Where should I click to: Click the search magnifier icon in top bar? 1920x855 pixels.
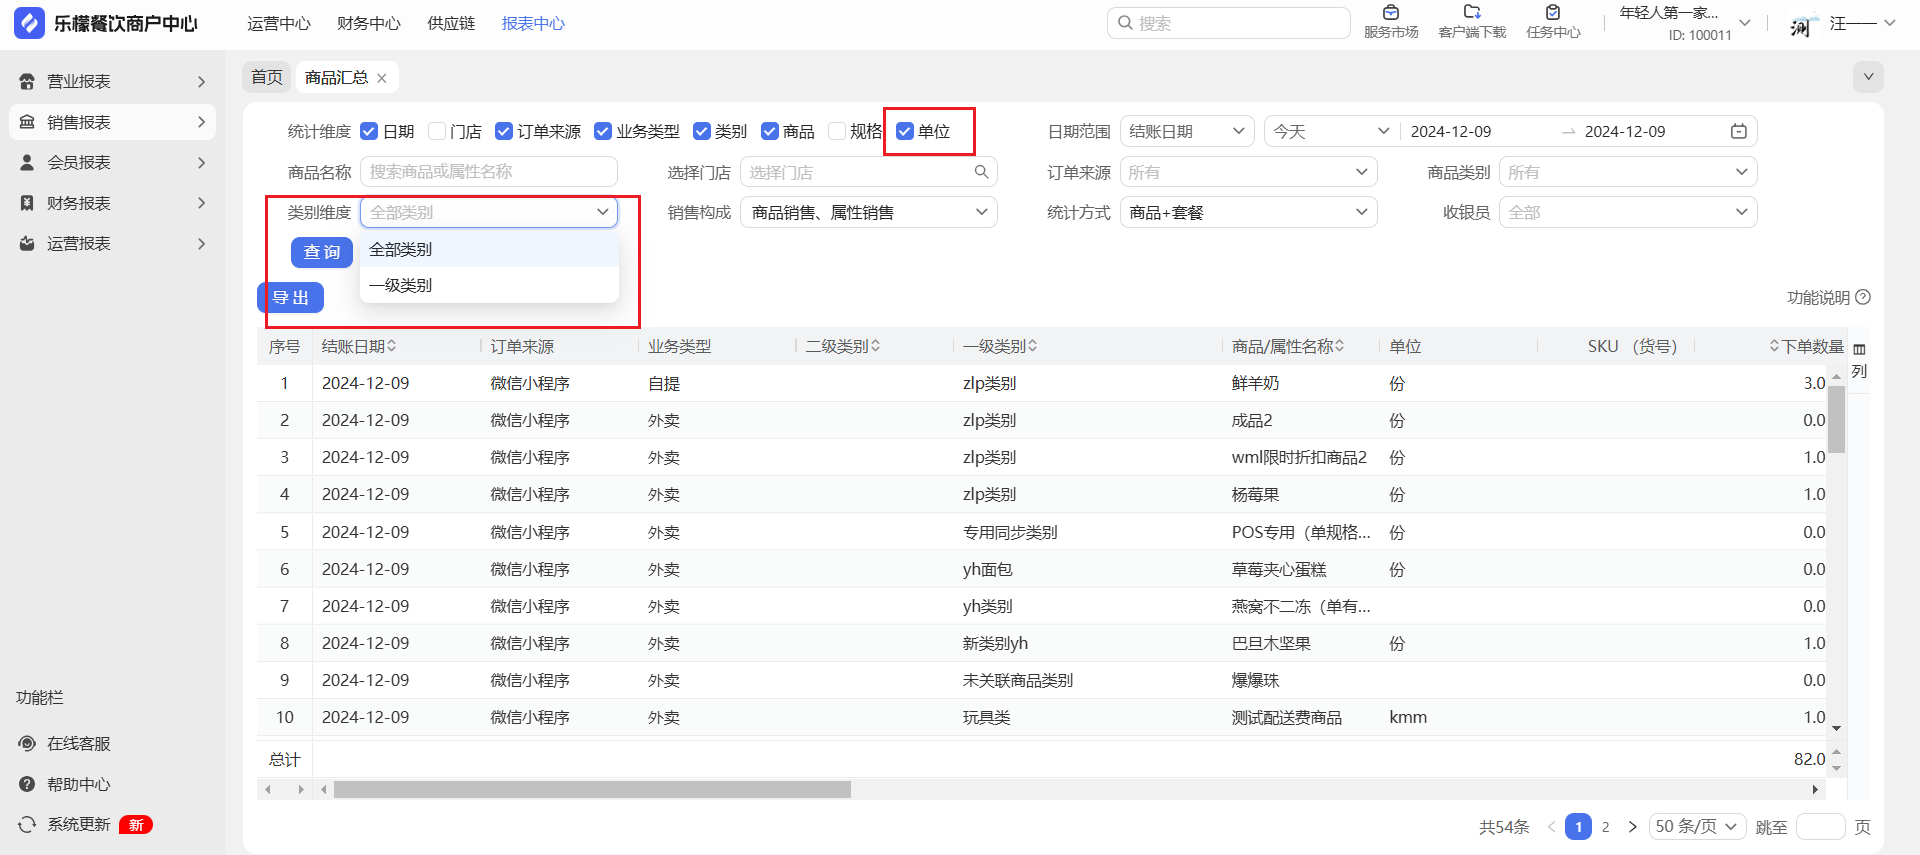click(1125, 23)
